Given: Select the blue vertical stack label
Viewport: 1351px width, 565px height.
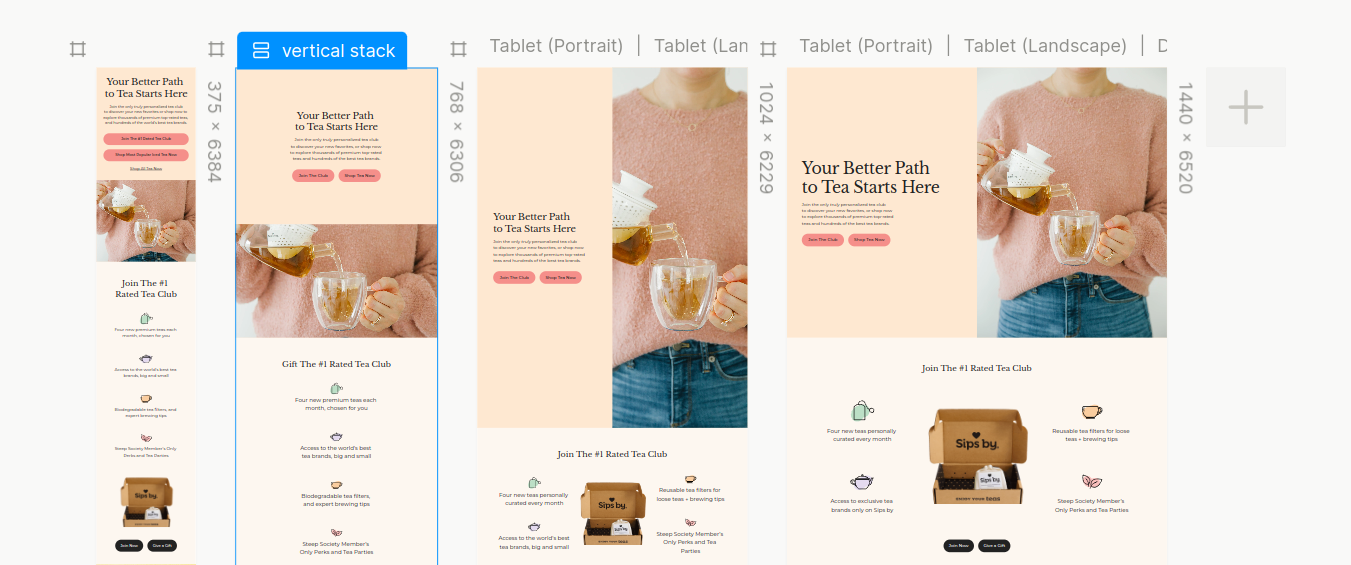Looking at the screenshot, I should coord(322,50).
